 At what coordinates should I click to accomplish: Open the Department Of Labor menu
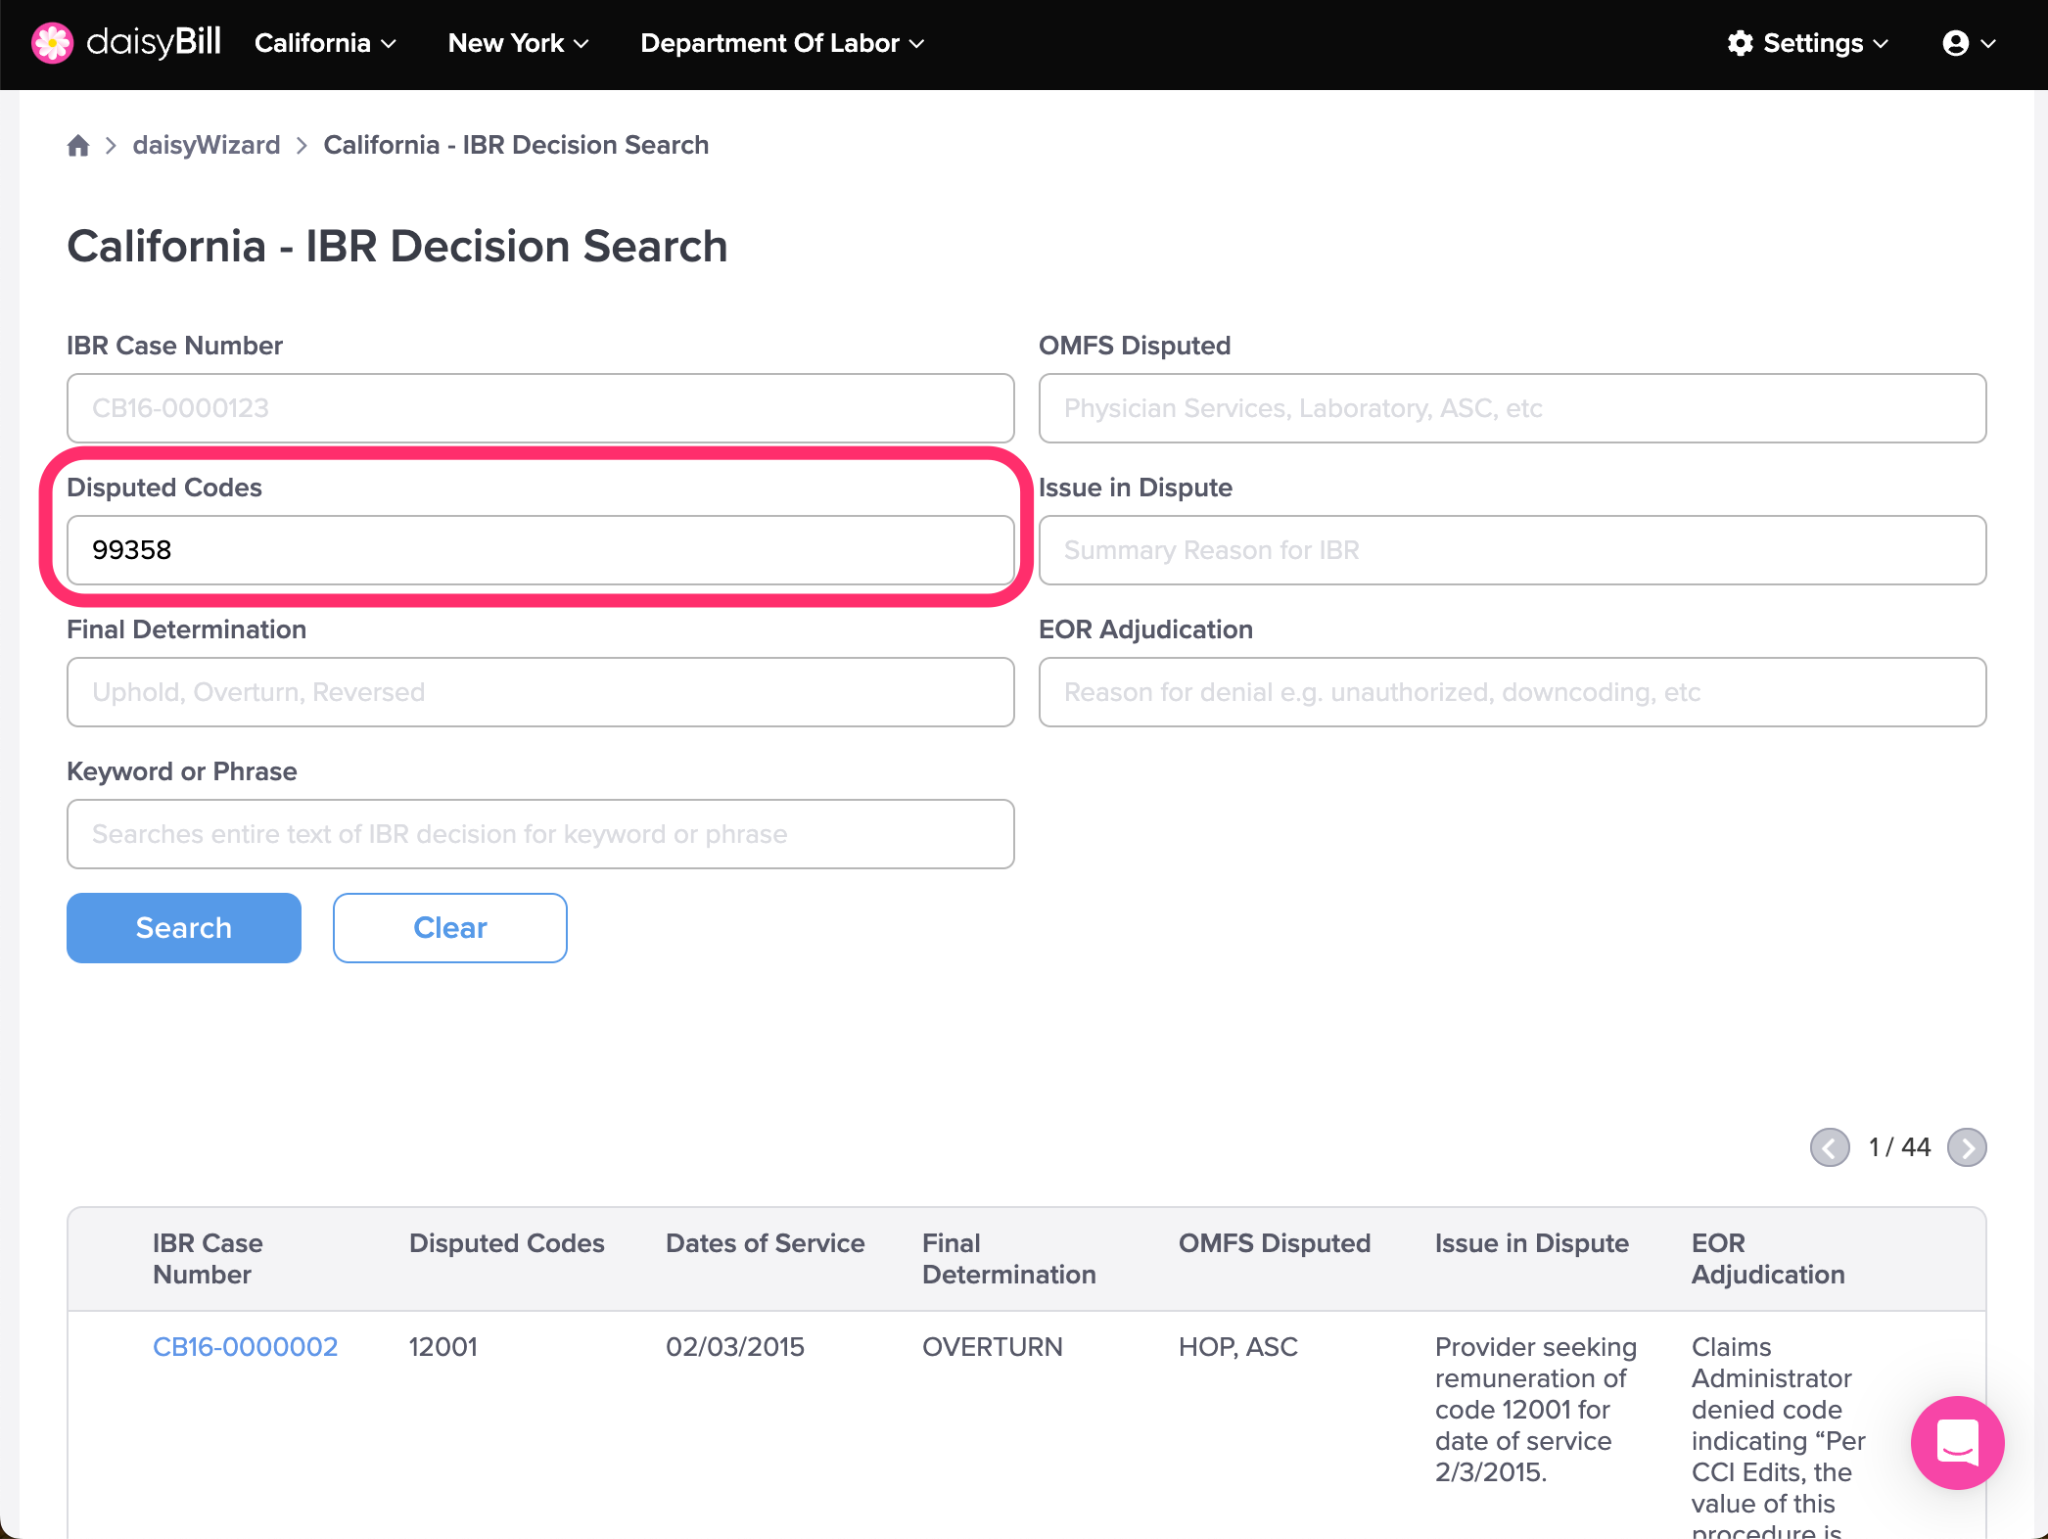(x=782, y=43)
